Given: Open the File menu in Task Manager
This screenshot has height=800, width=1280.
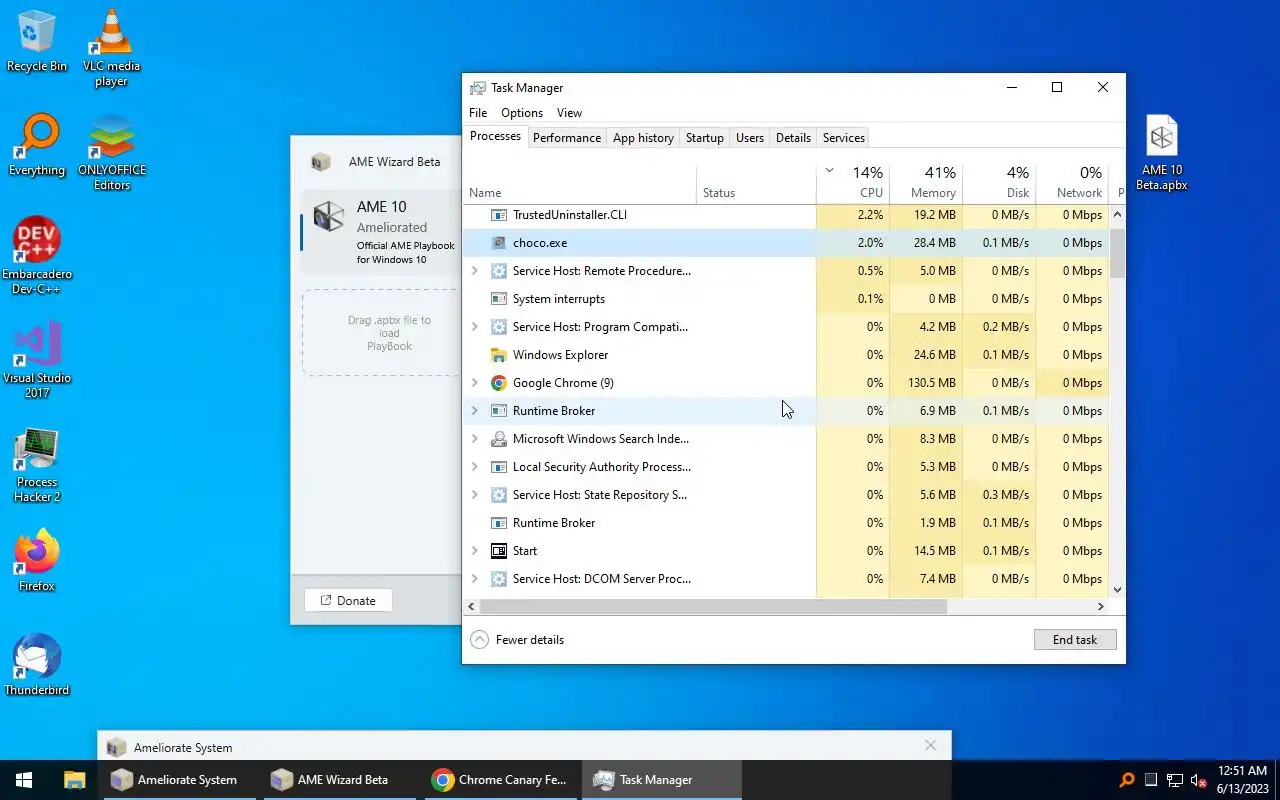Looking at the screenshot, I should point(478,113).
